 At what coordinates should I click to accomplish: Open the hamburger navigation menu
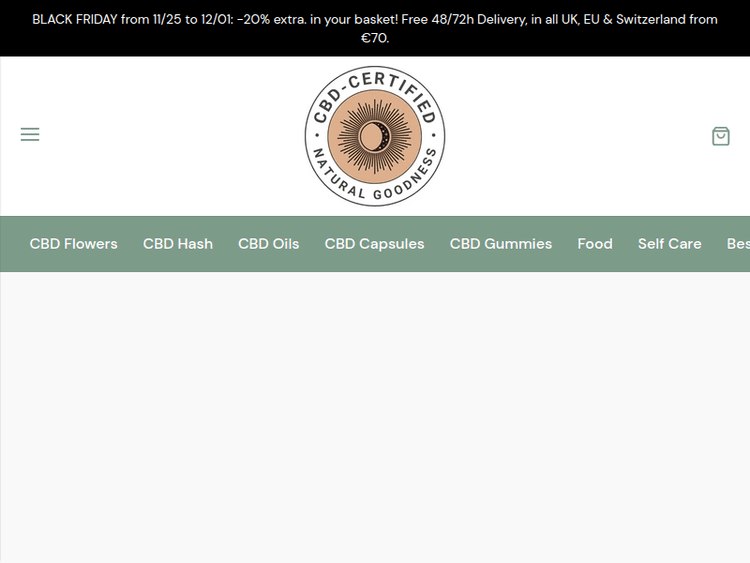click(x=30, y=134)
